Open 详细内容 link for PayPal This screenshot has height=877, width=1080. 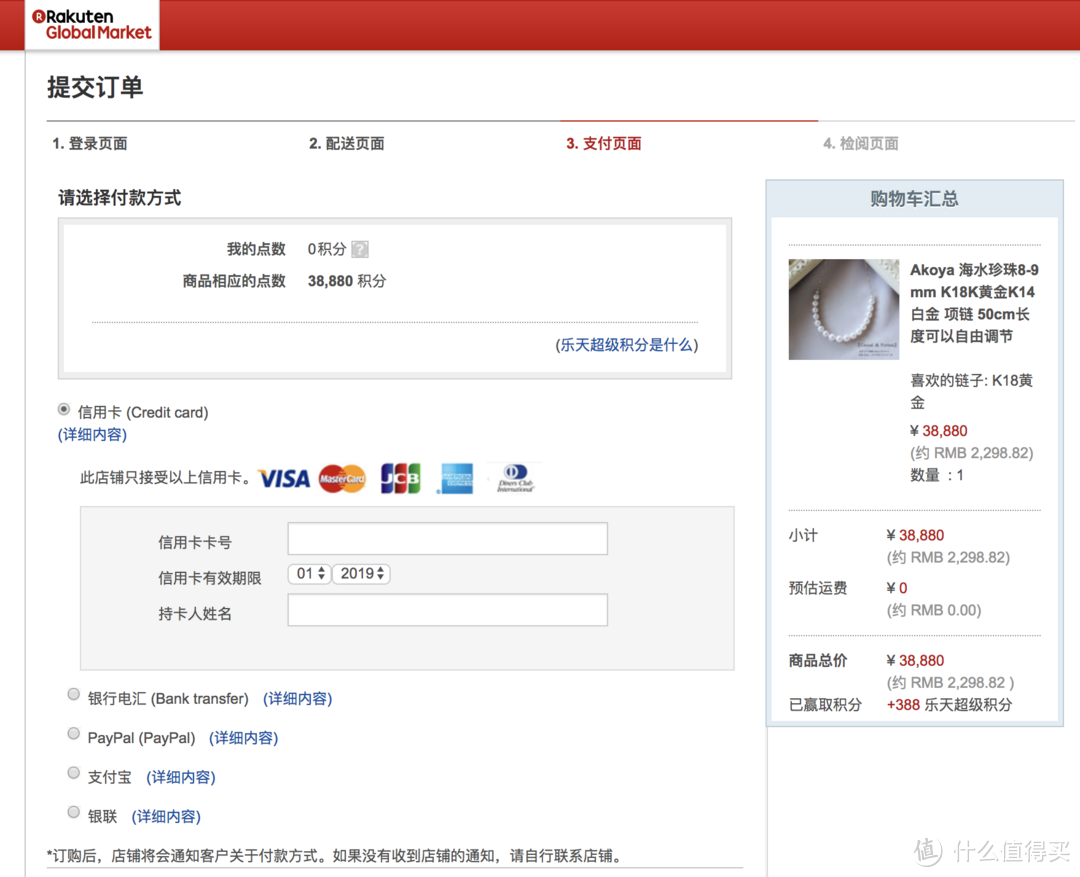244,738
